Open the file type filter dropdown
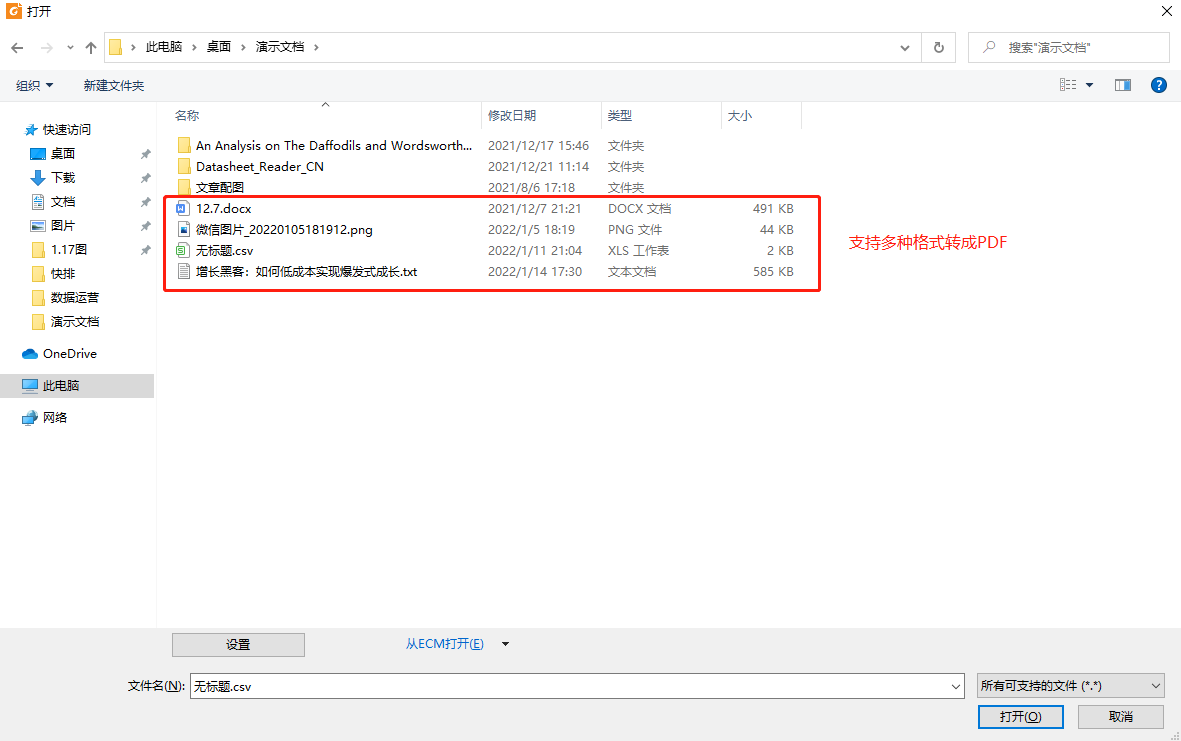Image resolution: width=1181 pixels, height=741 pixels. click(x=1070, y=686)
